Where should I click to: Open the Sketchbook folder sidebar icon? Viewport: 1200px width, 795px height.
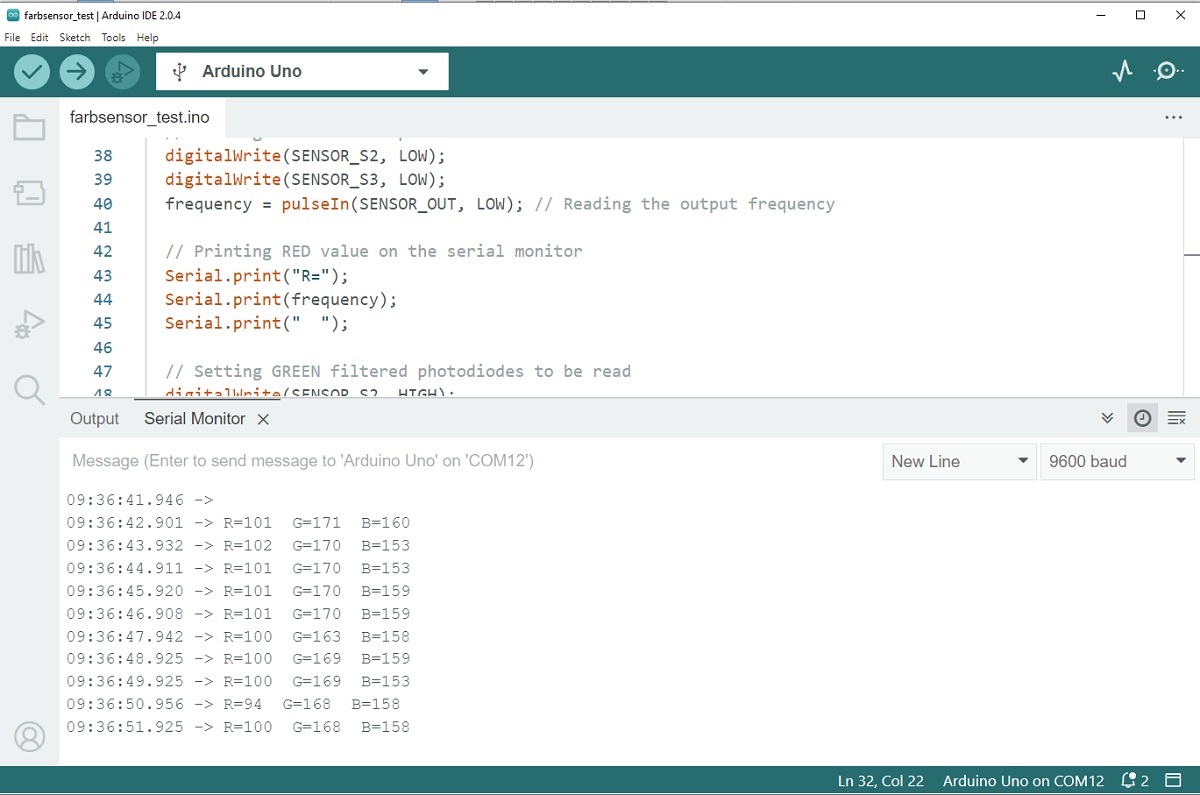[x=29, y=127]
